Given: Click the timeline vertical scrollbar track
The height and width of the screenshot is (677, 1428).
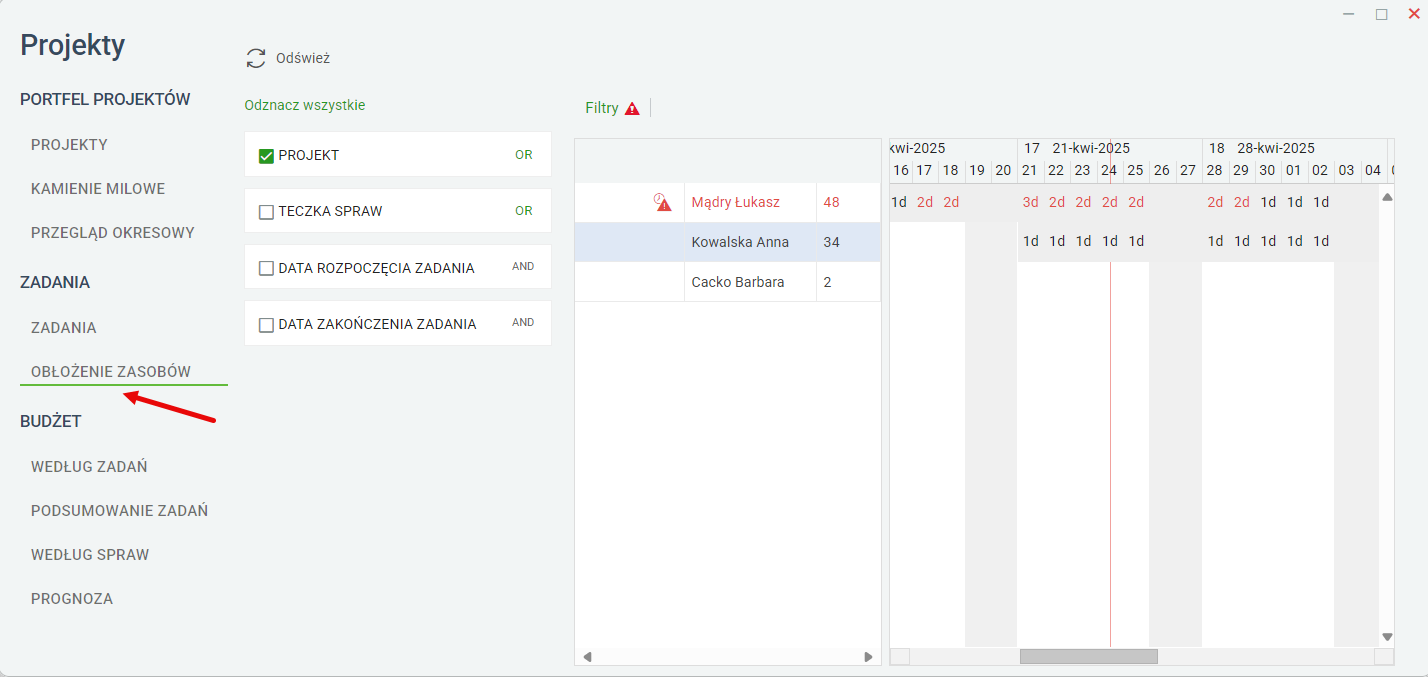Looking at the screenshot, I should tap(1387, 417).
